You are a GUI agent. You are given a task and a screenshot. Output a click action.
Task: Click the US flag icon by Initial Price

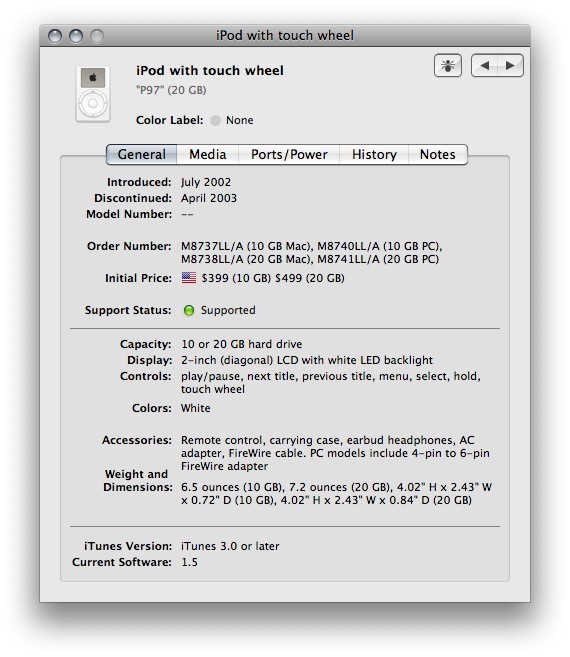pos(189,277)
